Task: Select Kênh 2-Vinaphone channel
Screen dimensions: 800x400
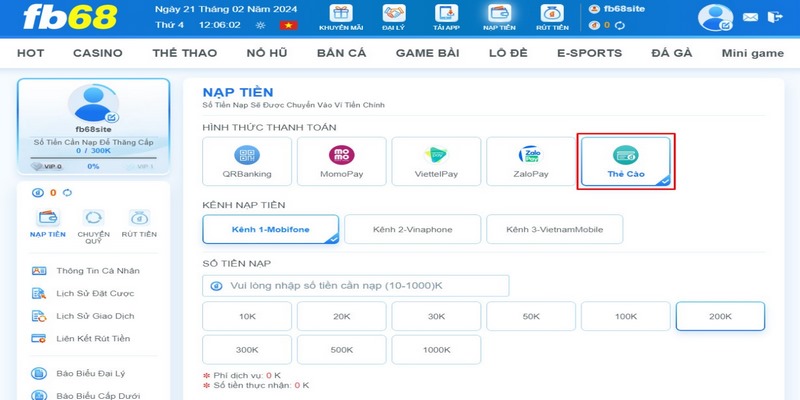Action: tap(413, 229)
